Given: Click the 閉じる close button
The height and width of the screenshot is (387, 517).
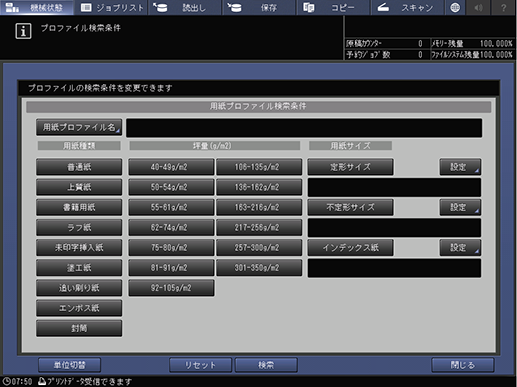Looking at the screenshot, I should (x=463, y=365).
